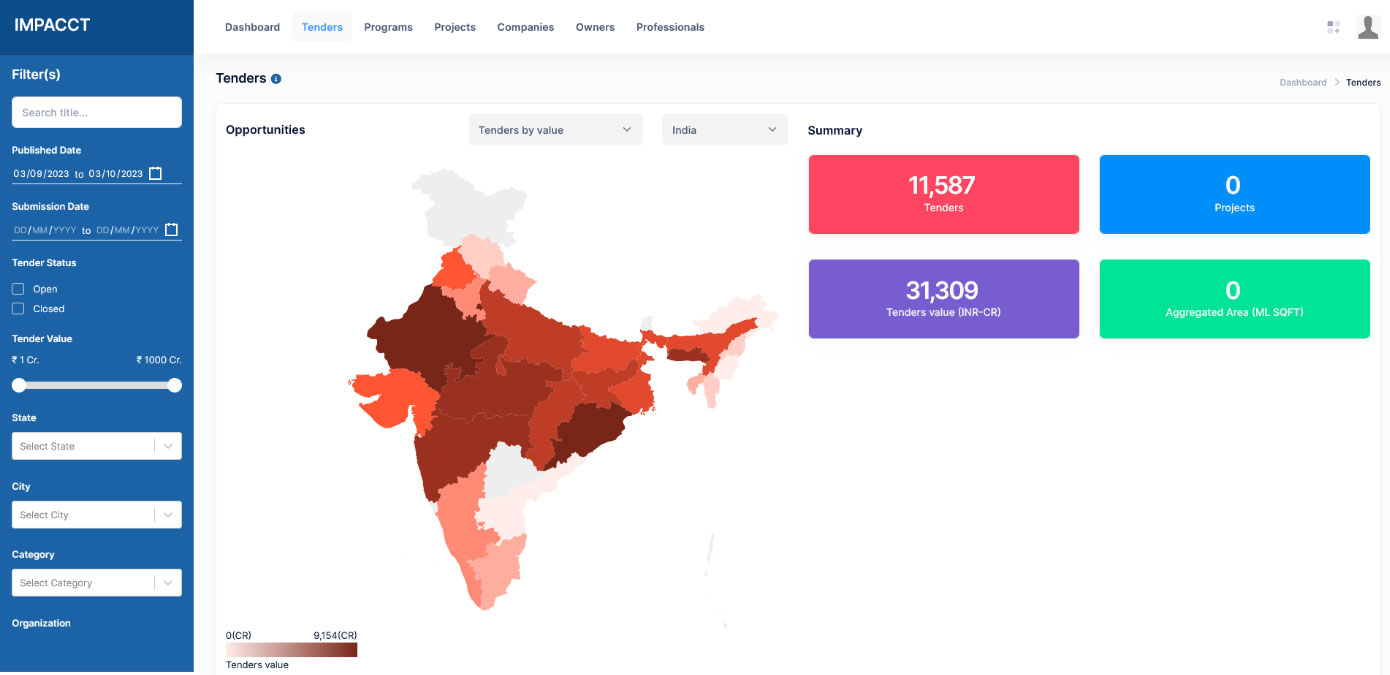The image size is (1390, 675).
Task: Click the Dashboard breadcrumb link
Action: point(1302,83)
